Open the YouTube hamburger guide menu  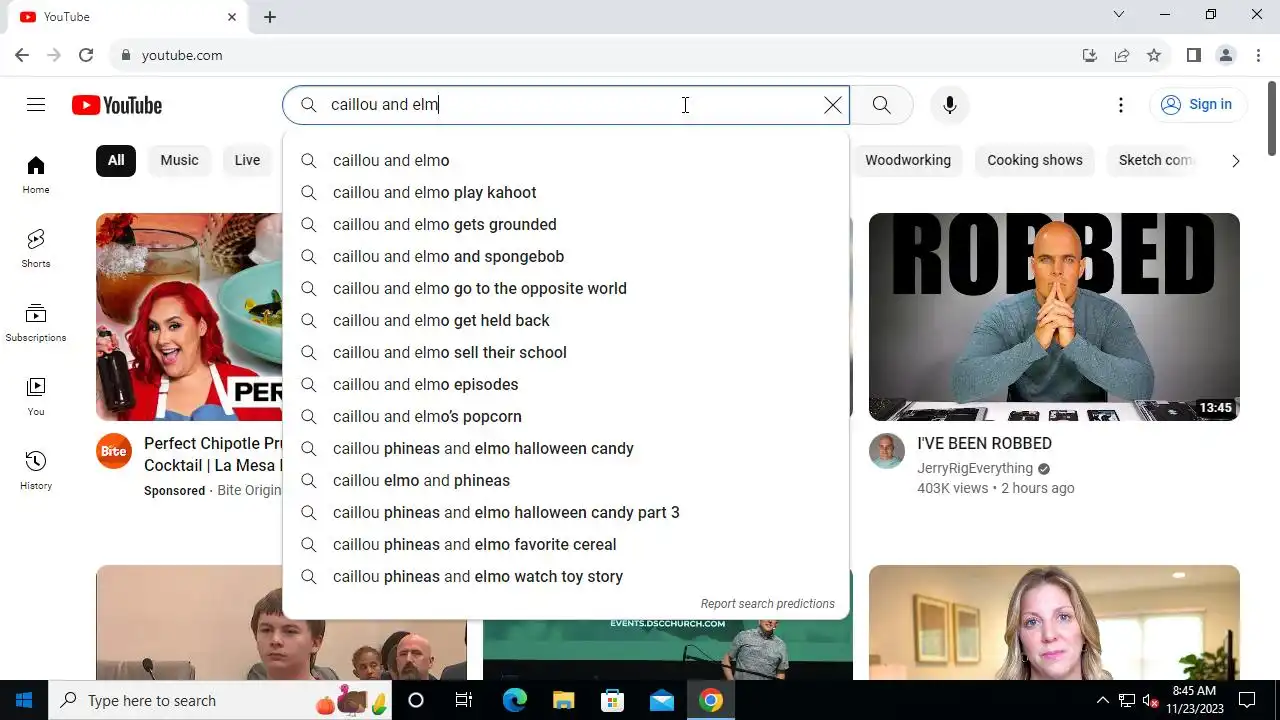click(36, 105)
